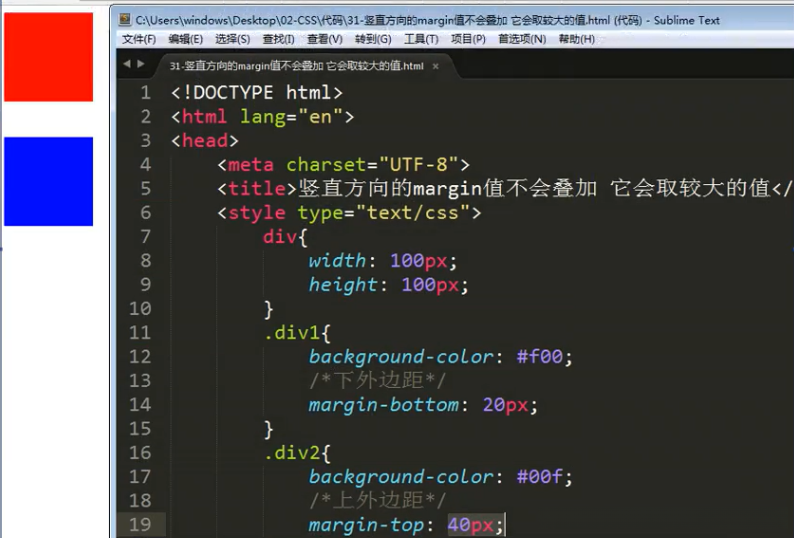Screen dimensions: 794x538
Task: Open the 选择(S) menu
Action: click(x=232, y=39)
